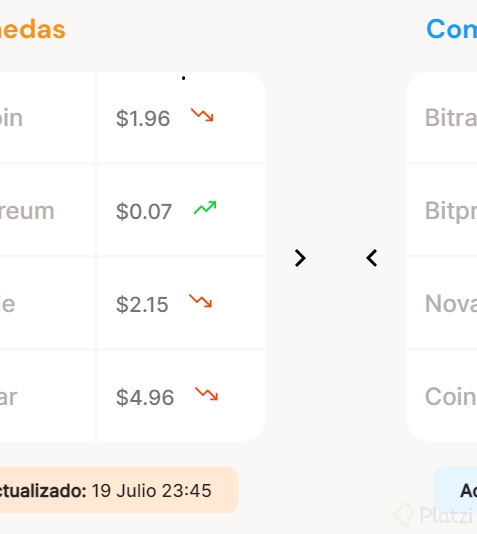
Task: Click the orange heading ending in 'edas'
Action: pyautogui.click(x=33, y=29)
